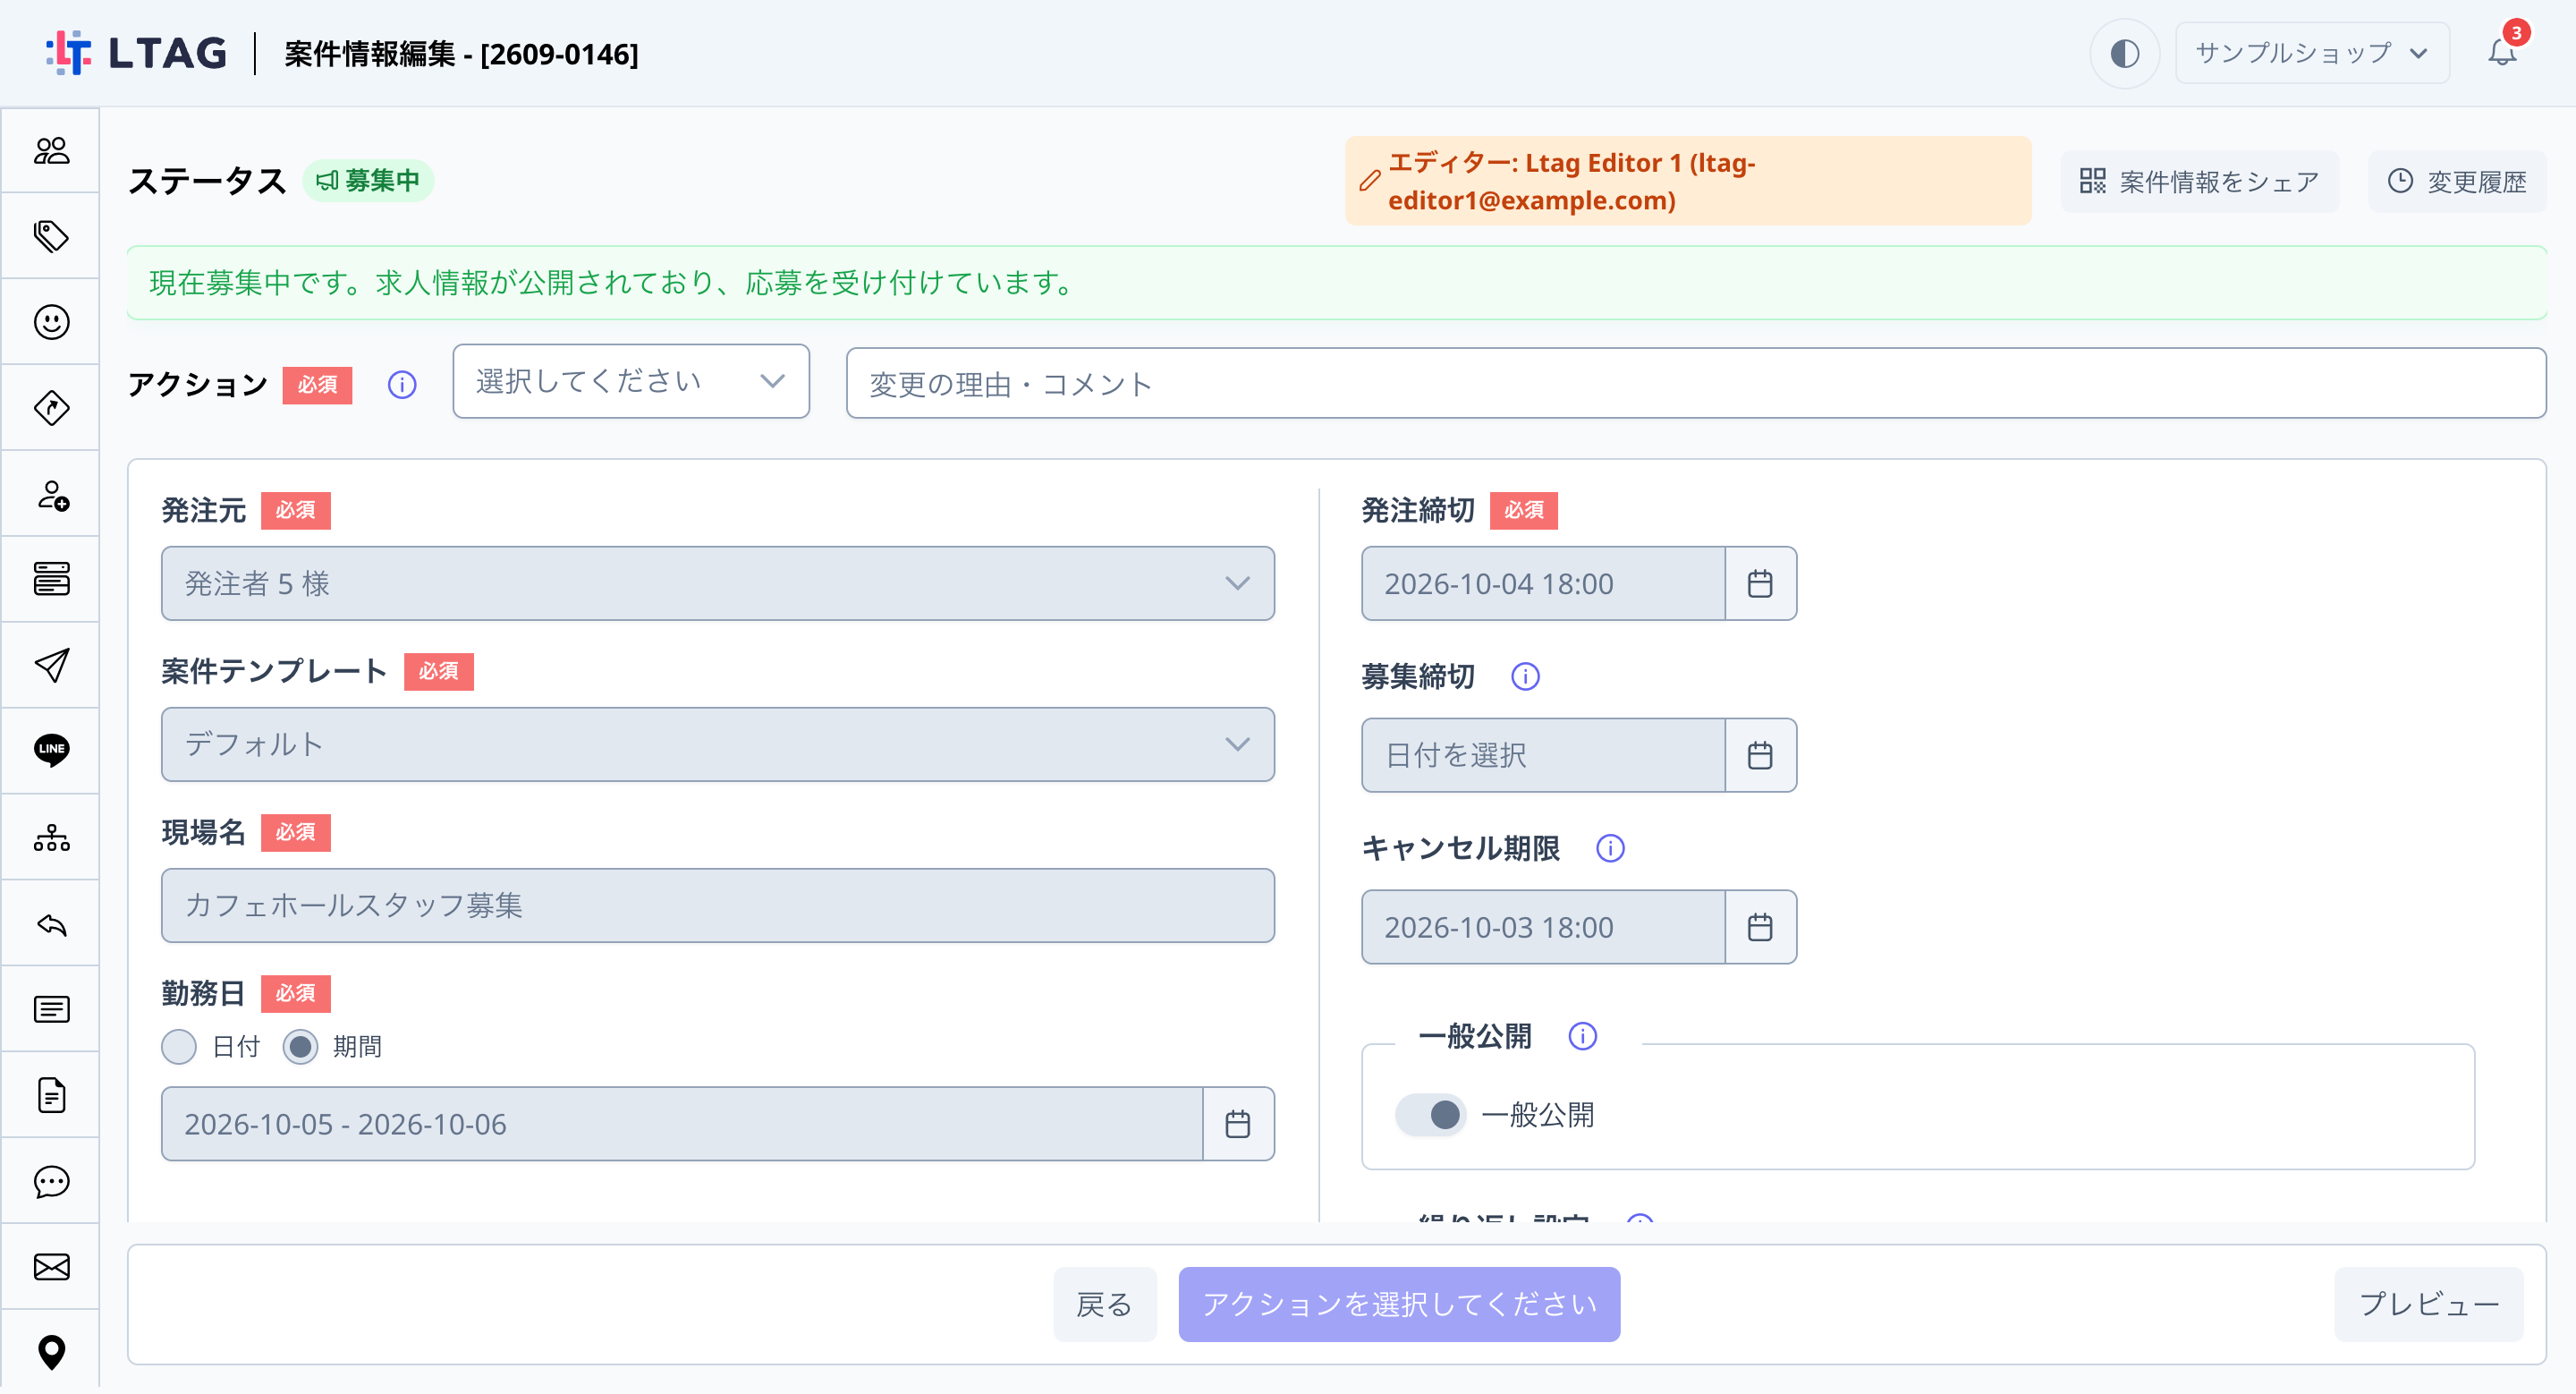
Task: Focus the 変更の理由・コメント field
Action: 1696,384
